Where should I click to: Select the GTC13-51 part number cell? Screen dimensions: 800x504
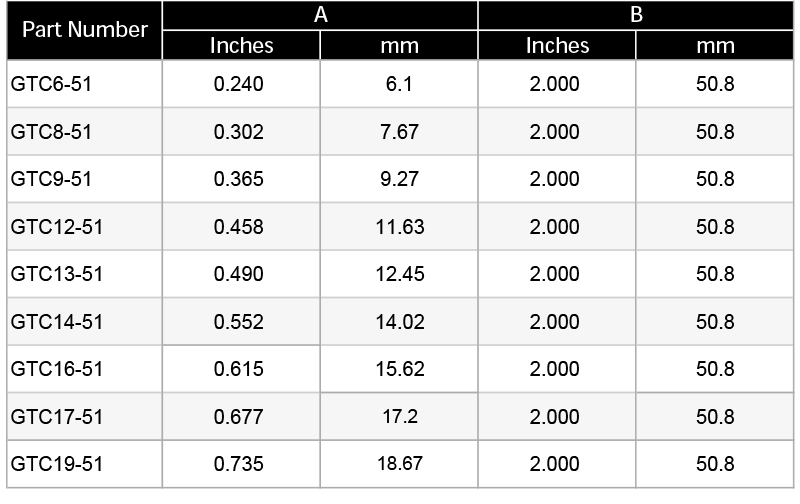click(56, 274)
